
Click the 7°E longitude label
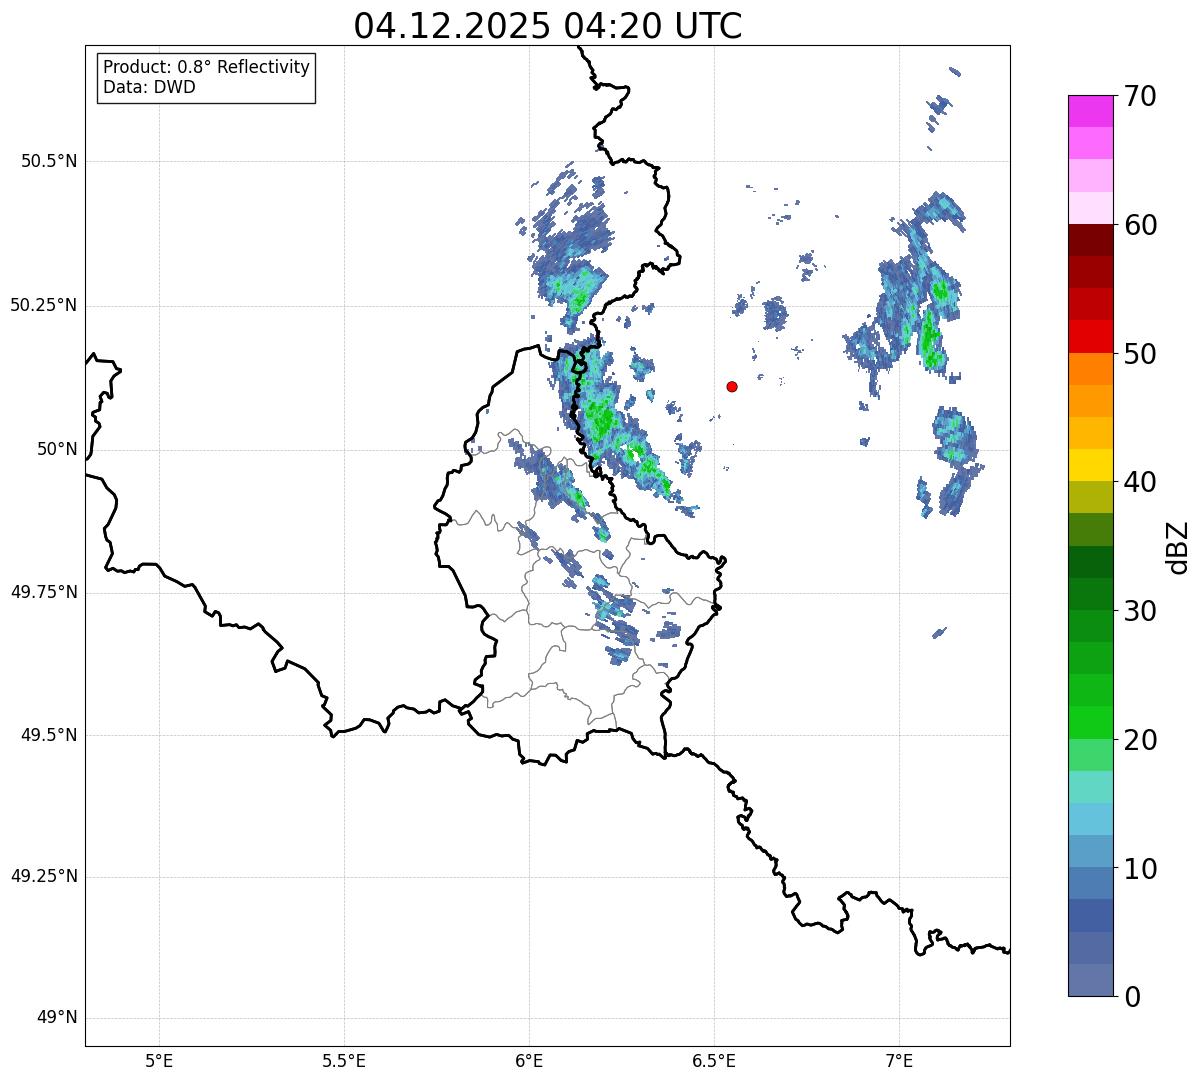(x=899, y=1060)
